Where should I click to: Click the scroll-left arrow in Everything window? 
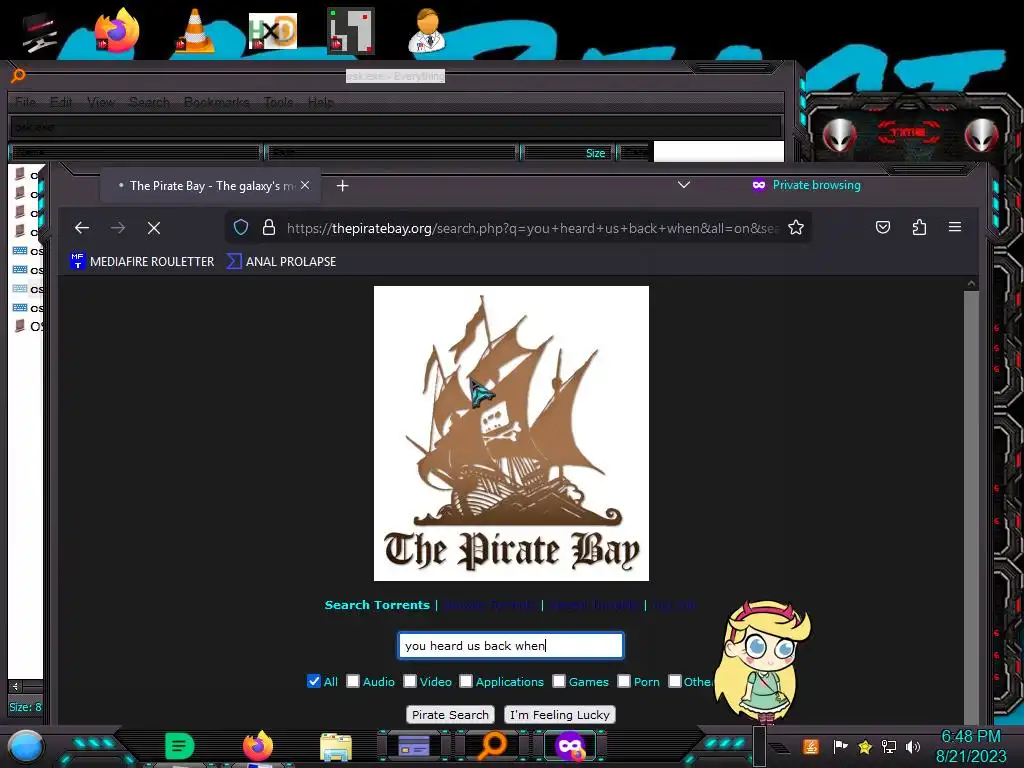tap(16, 686)
